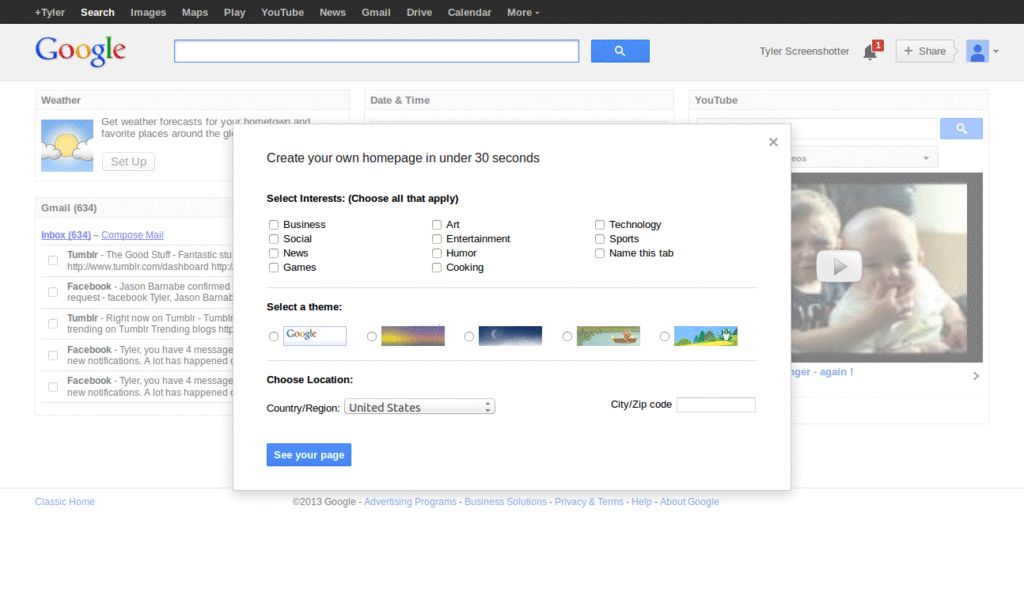Select Images in the top navigation

148,12
